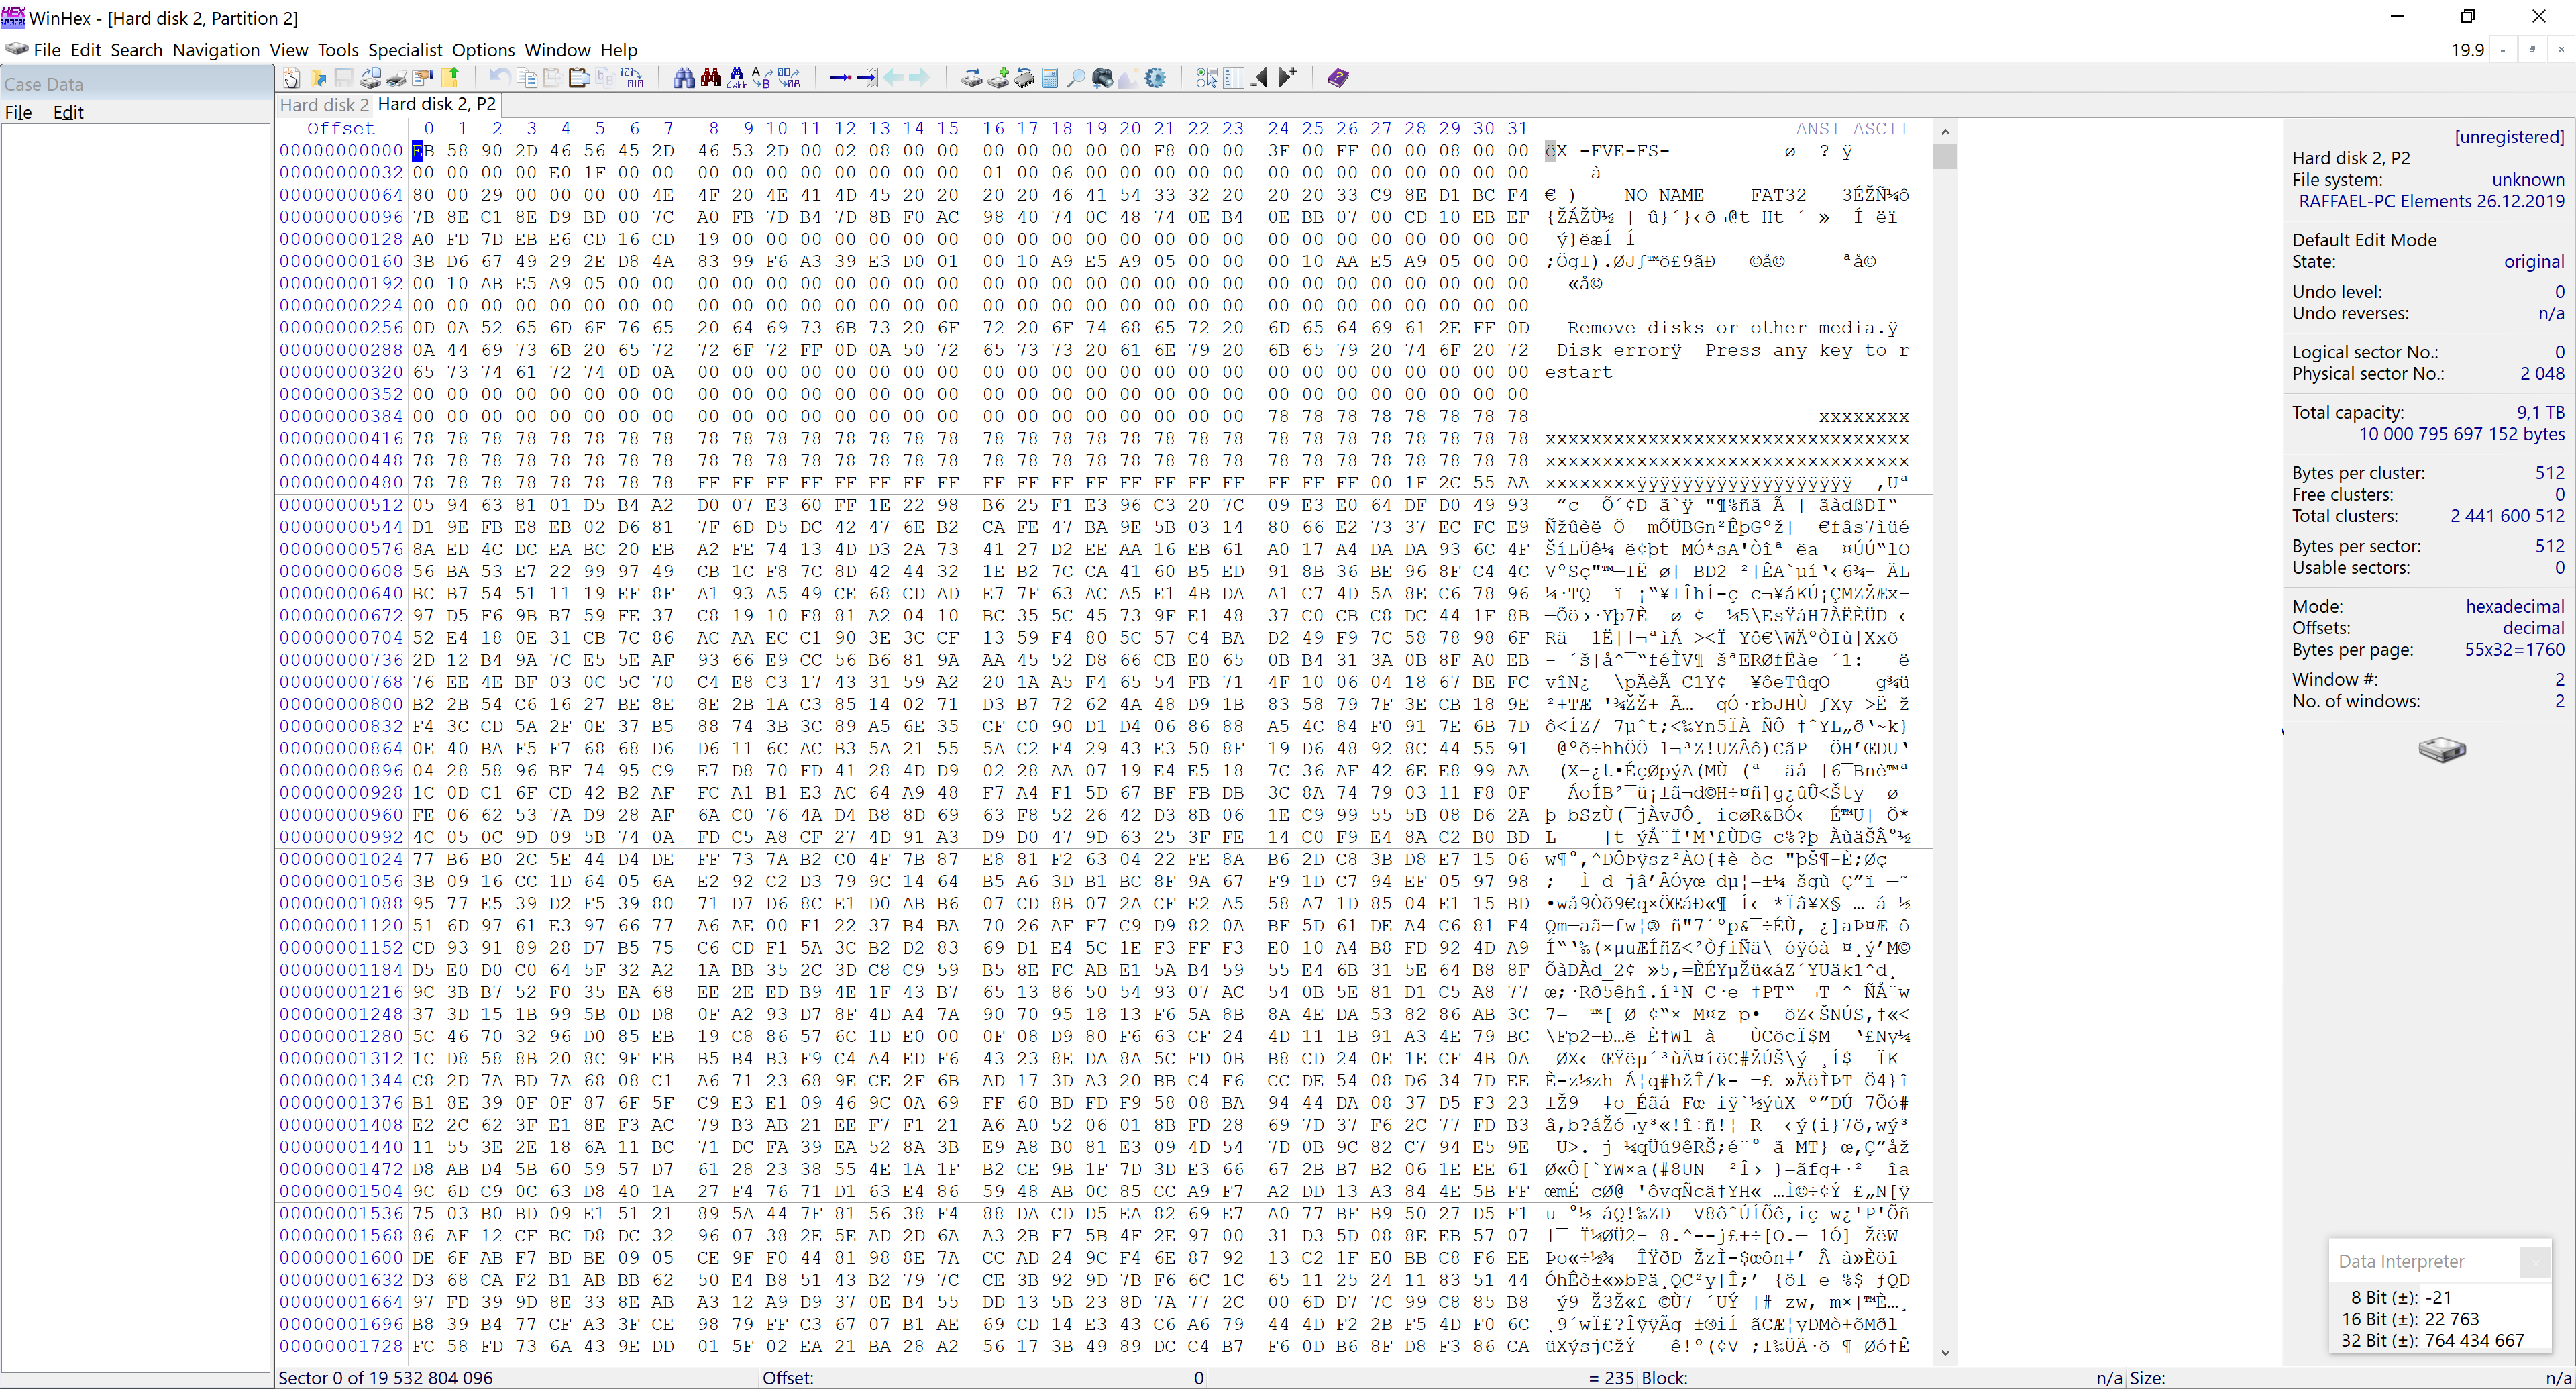The height and width of the screenshot is (1389, 2576).
Task: Open help via purple book icon
Action: click(x=1338, y=78)
